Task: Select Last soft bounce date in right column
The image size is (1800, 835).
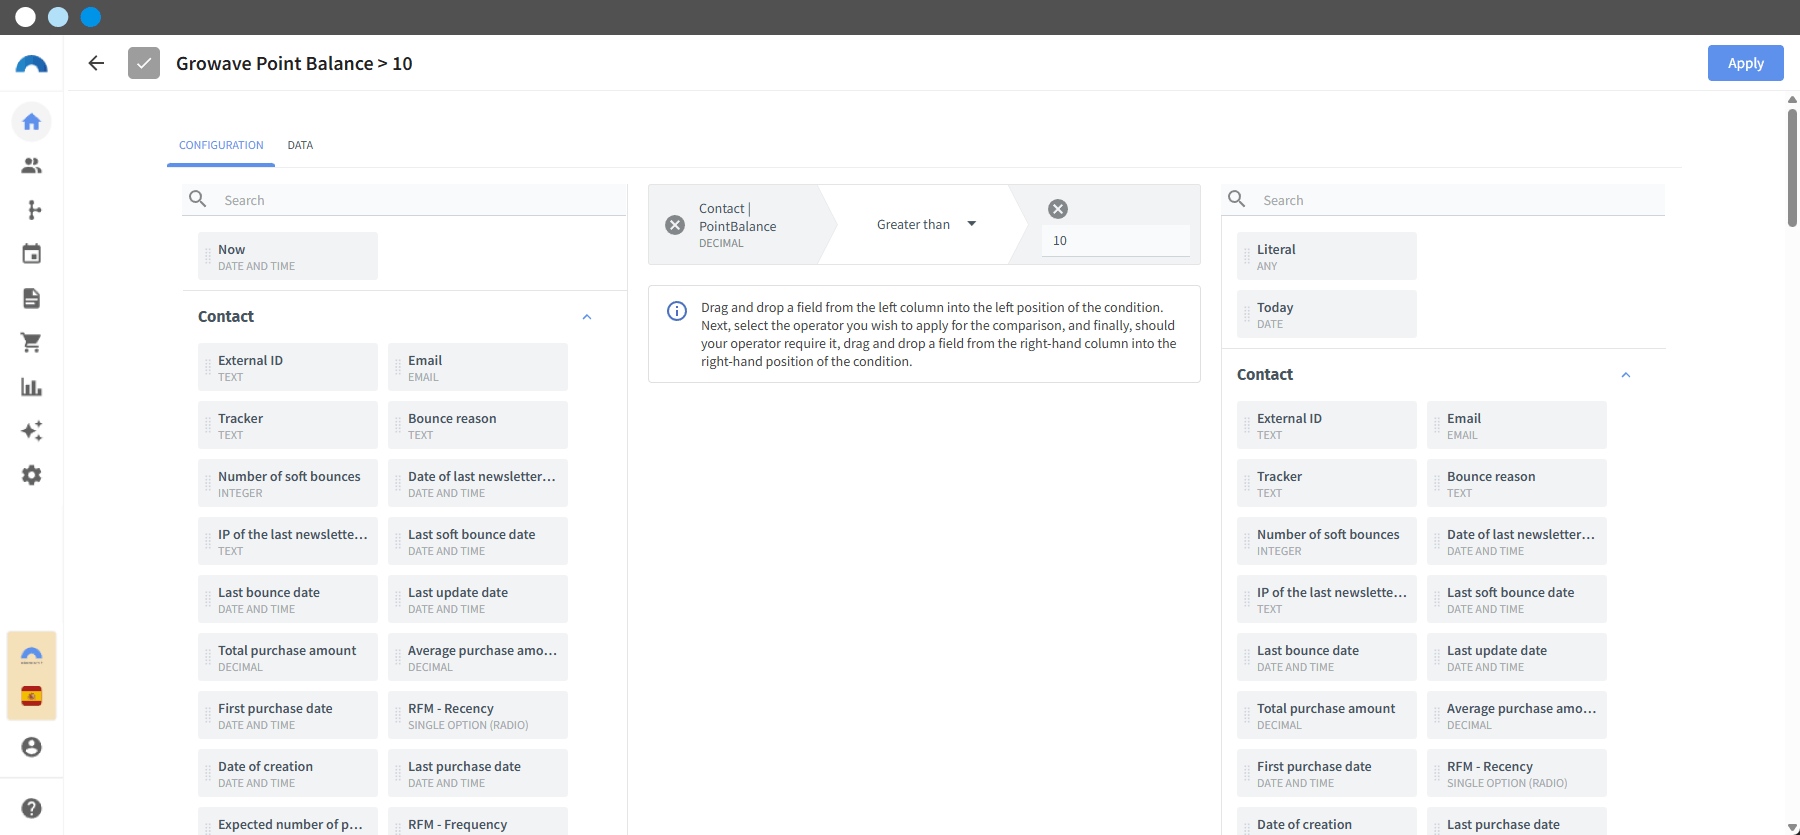Action: [x=1517, y=599]
